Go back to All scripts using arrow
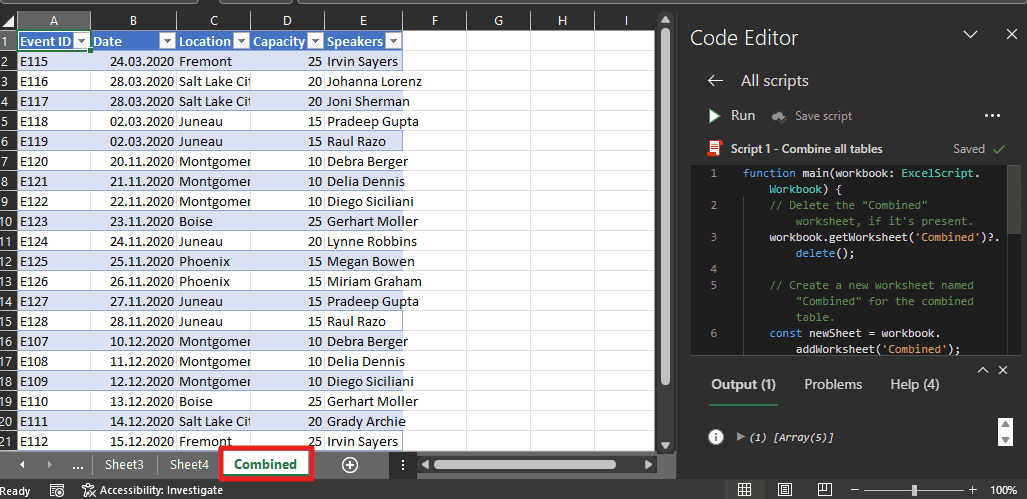The height and width of the screenshot is (499, 1027). coord(714,81)
